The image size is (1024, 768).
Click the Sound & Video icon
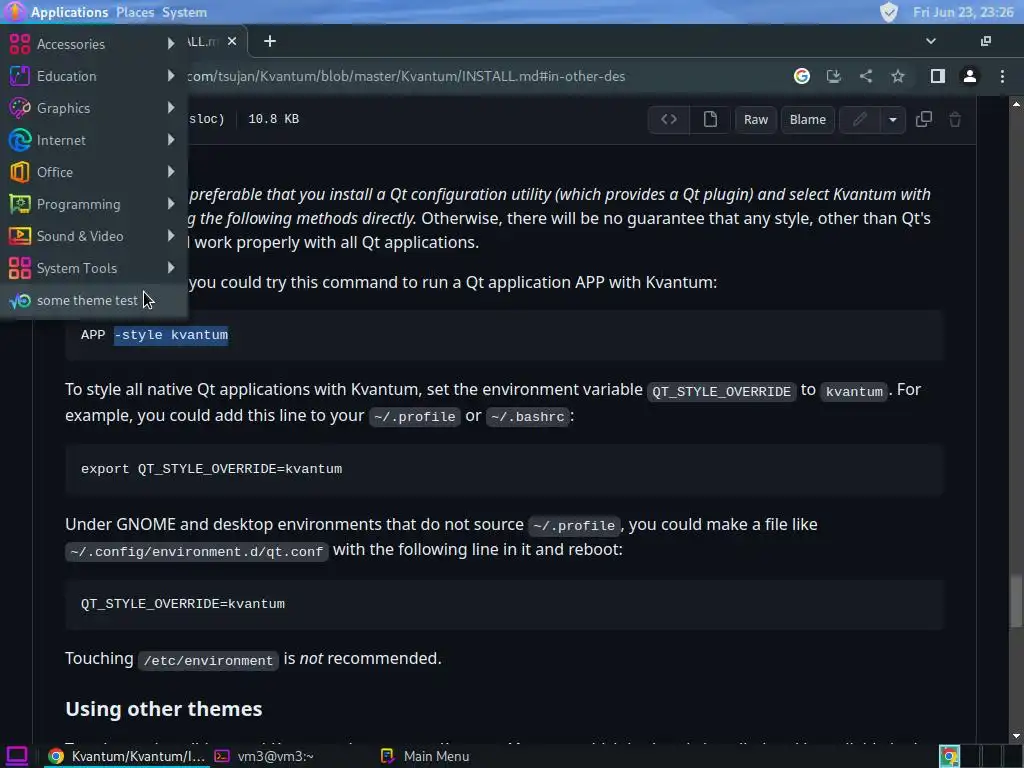point(20,236)
